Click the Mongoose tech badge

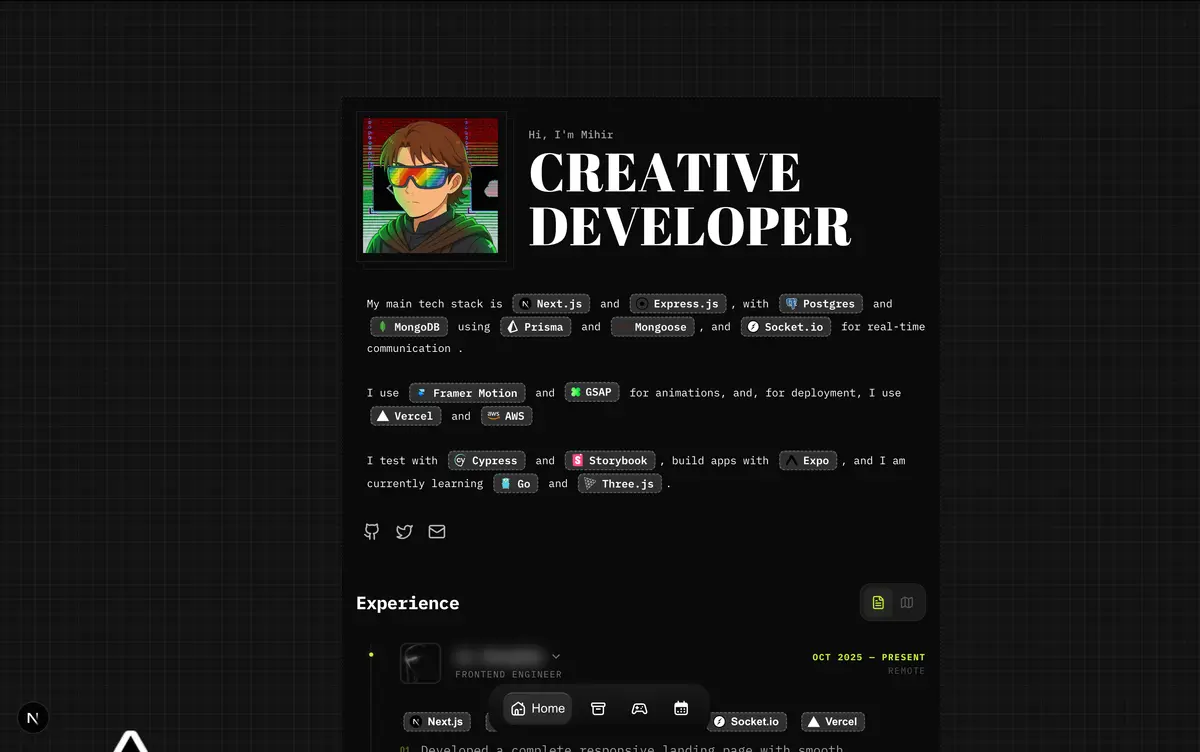point(651,327)
